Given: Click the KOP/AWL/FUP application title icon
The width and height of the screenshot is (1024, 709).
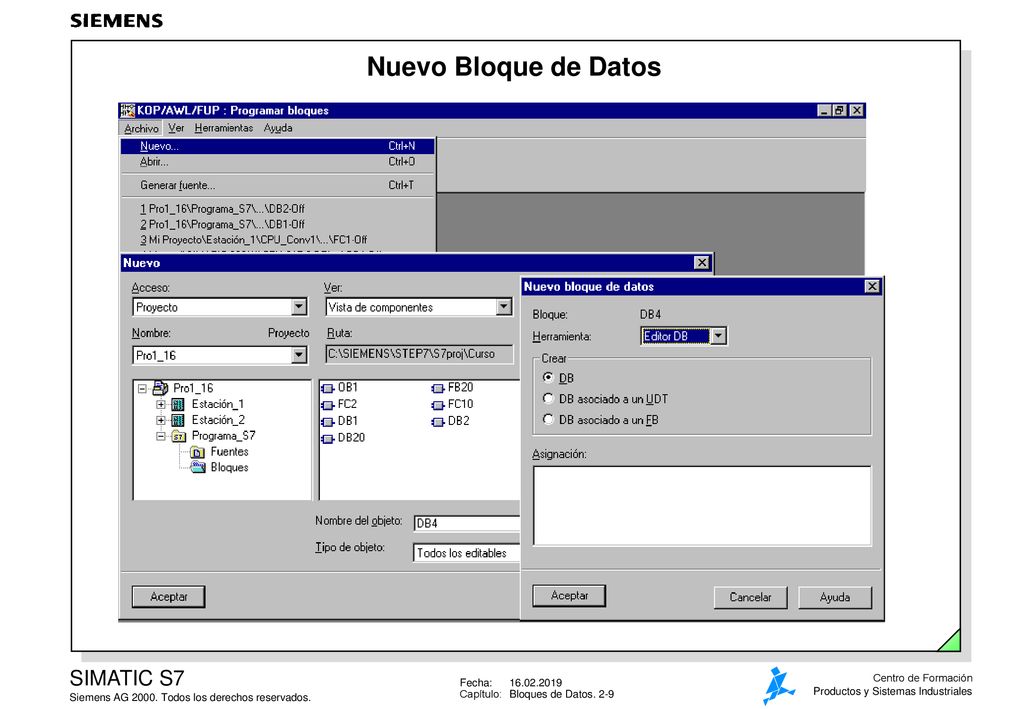Looking at the screenshot, I should coord(128,110).
